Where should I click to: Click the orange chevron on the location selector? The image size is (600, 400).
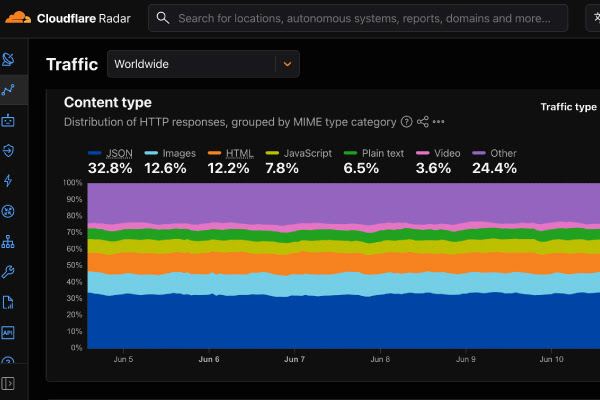(x=287, y=64)
